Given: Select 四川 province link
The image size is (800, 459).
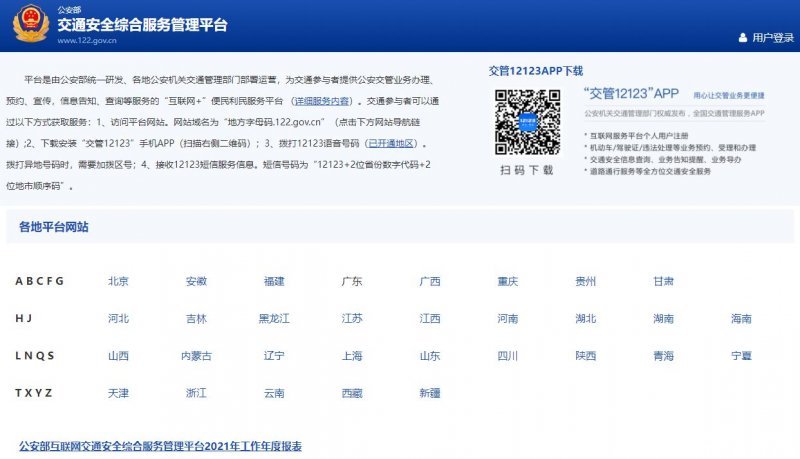Looking at the screenshot, I should pyautogui.click(x=508, y=355).
